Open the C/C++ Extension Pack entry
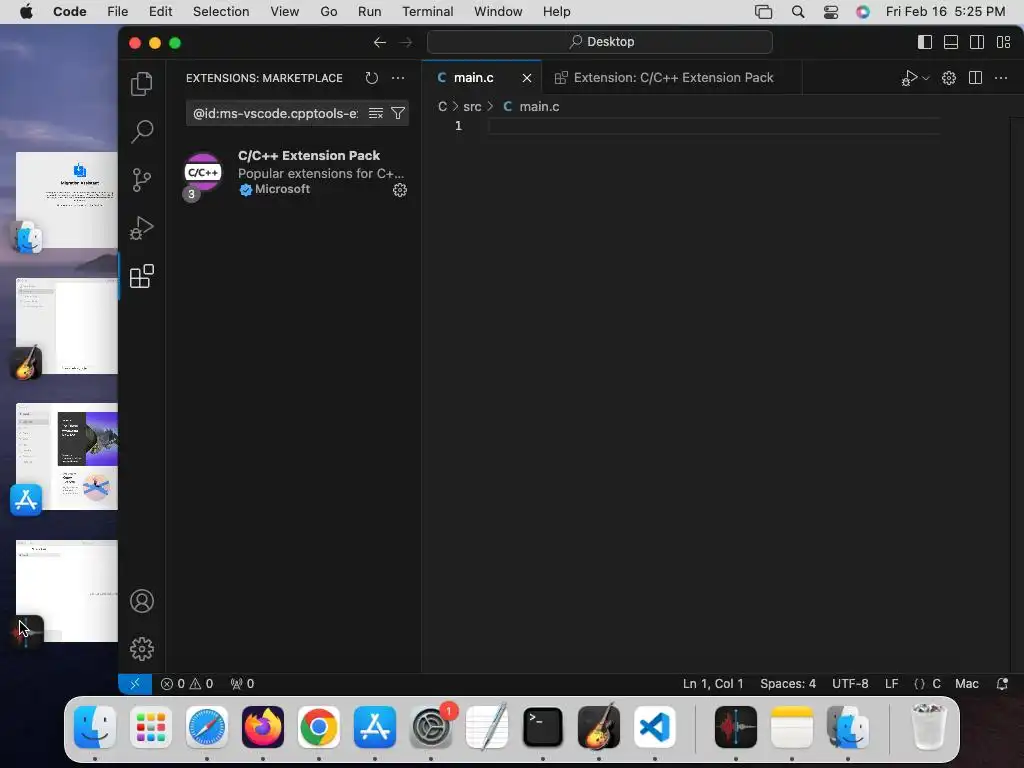The image size is (1024, 768). click(x=294, y=173)
